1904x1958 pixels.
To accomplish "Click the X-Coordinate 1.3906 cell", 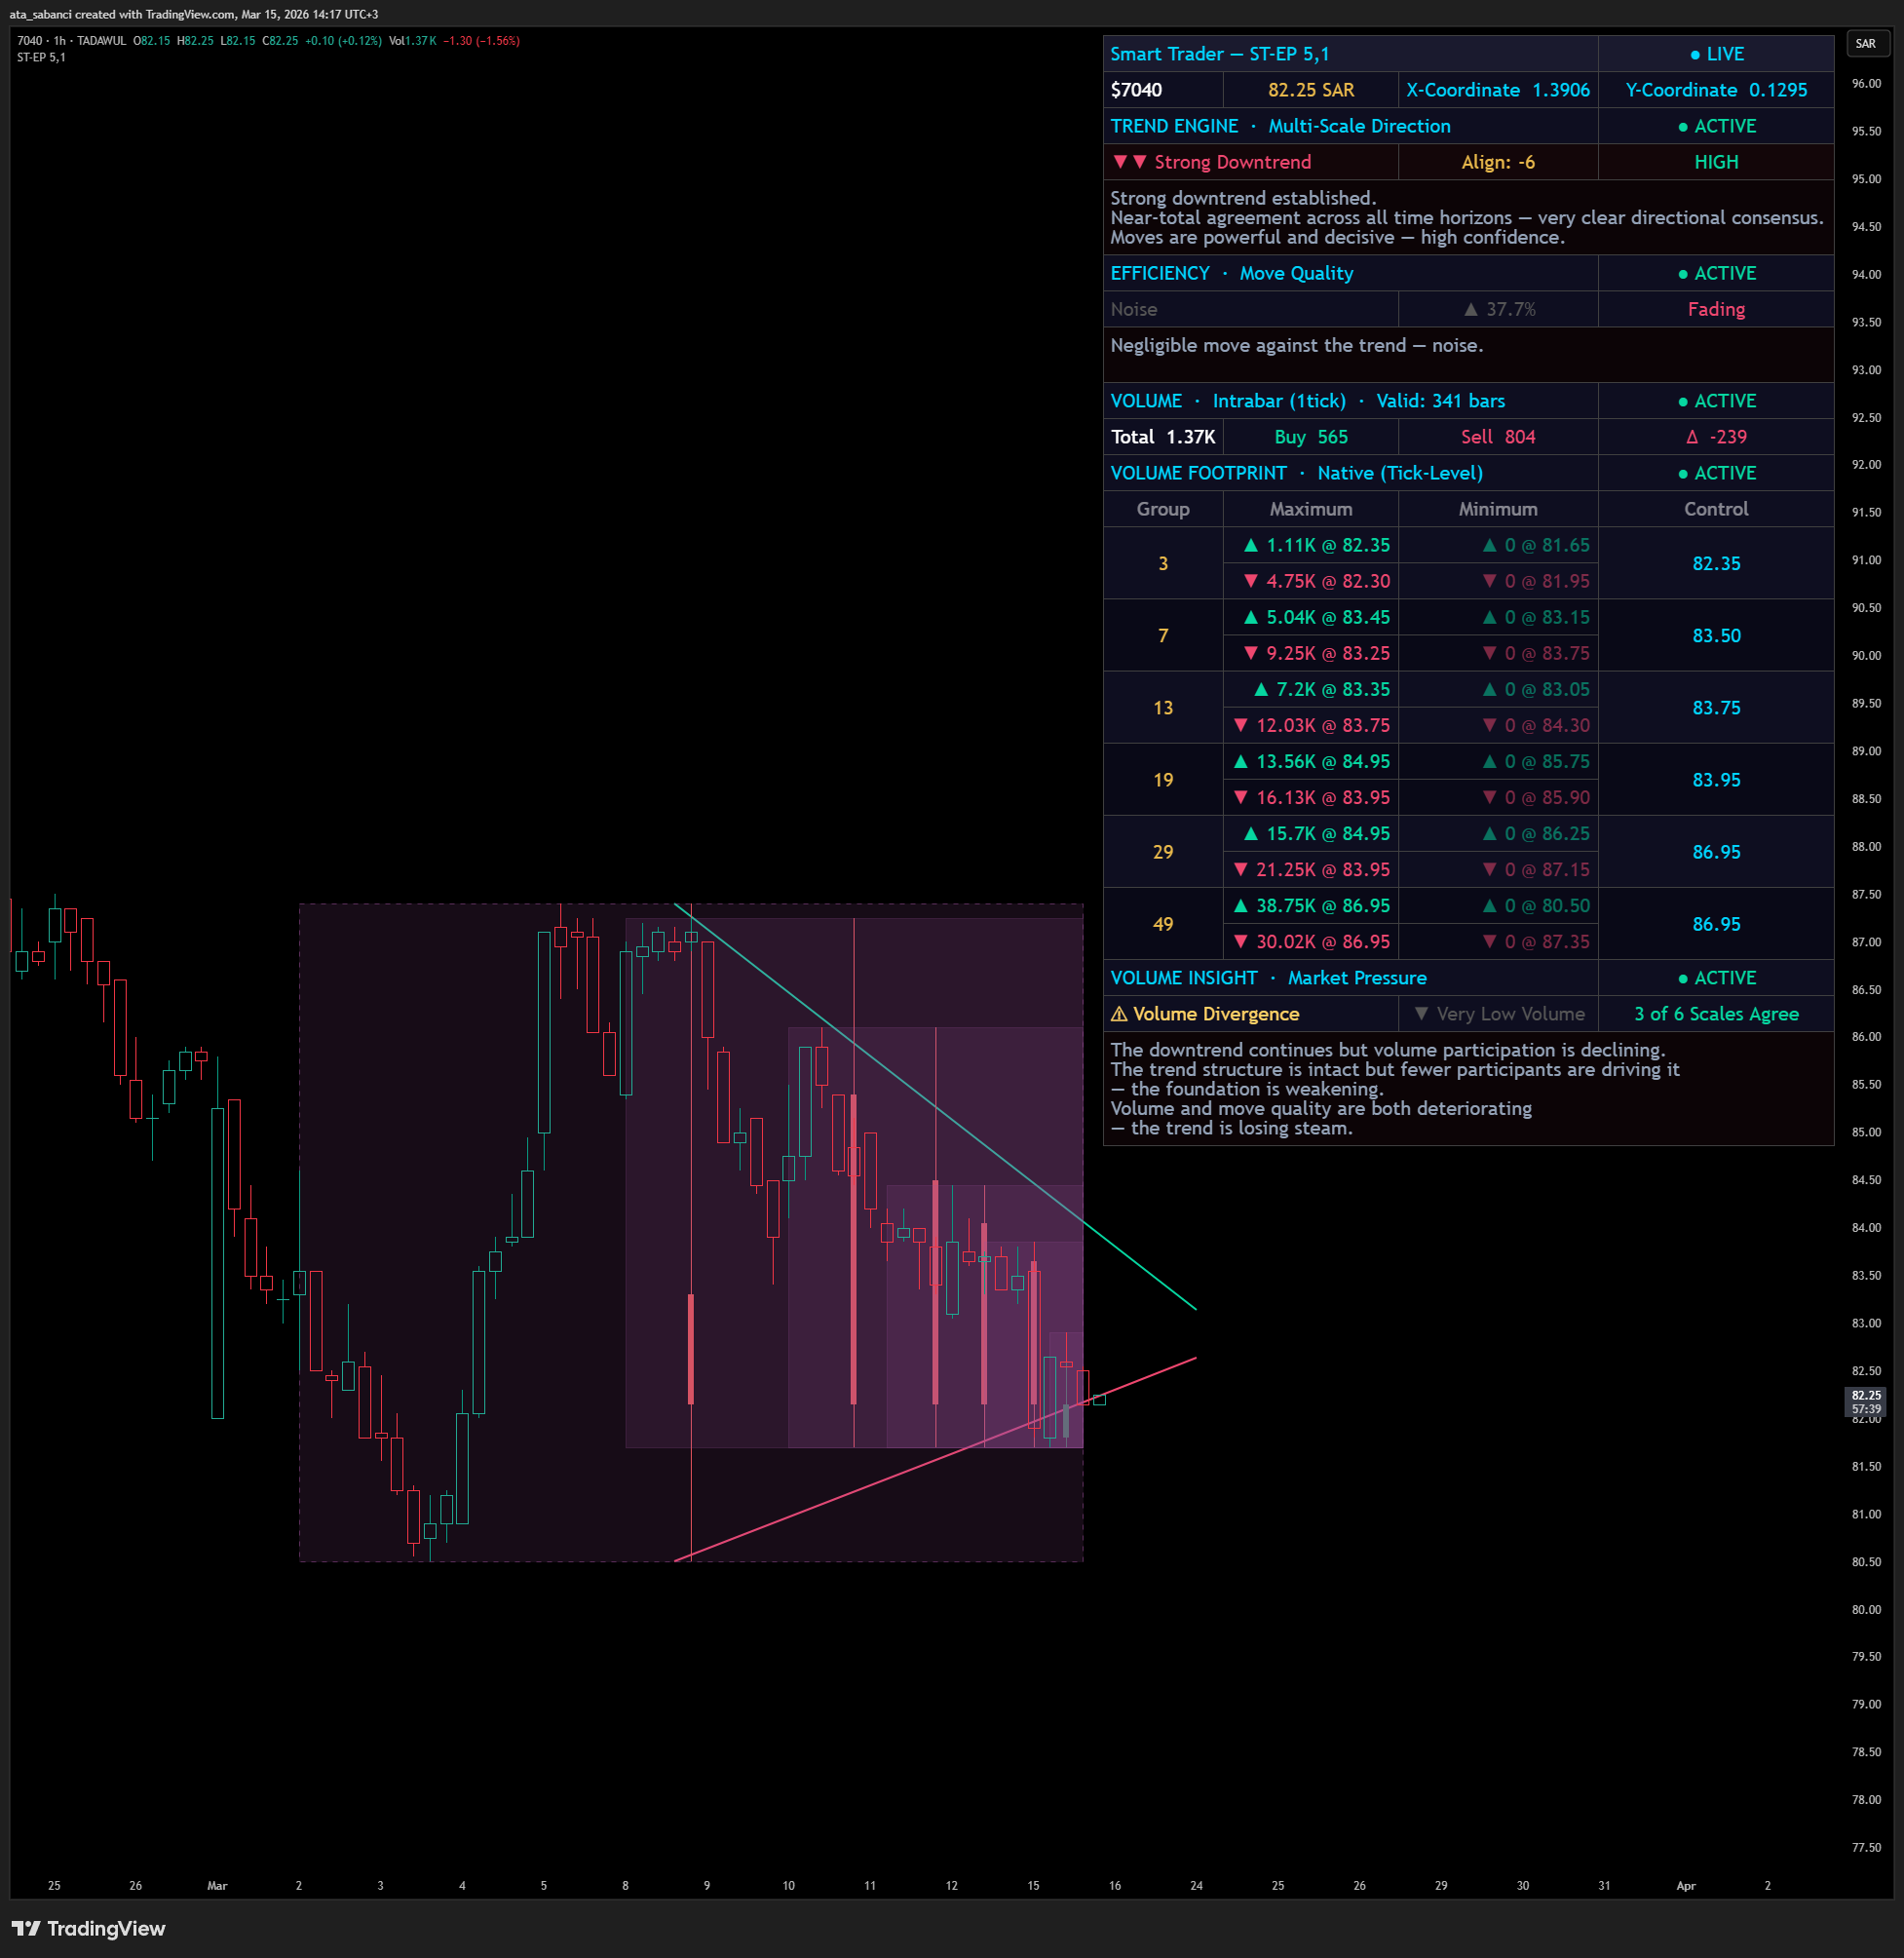I will [1498, 90].
